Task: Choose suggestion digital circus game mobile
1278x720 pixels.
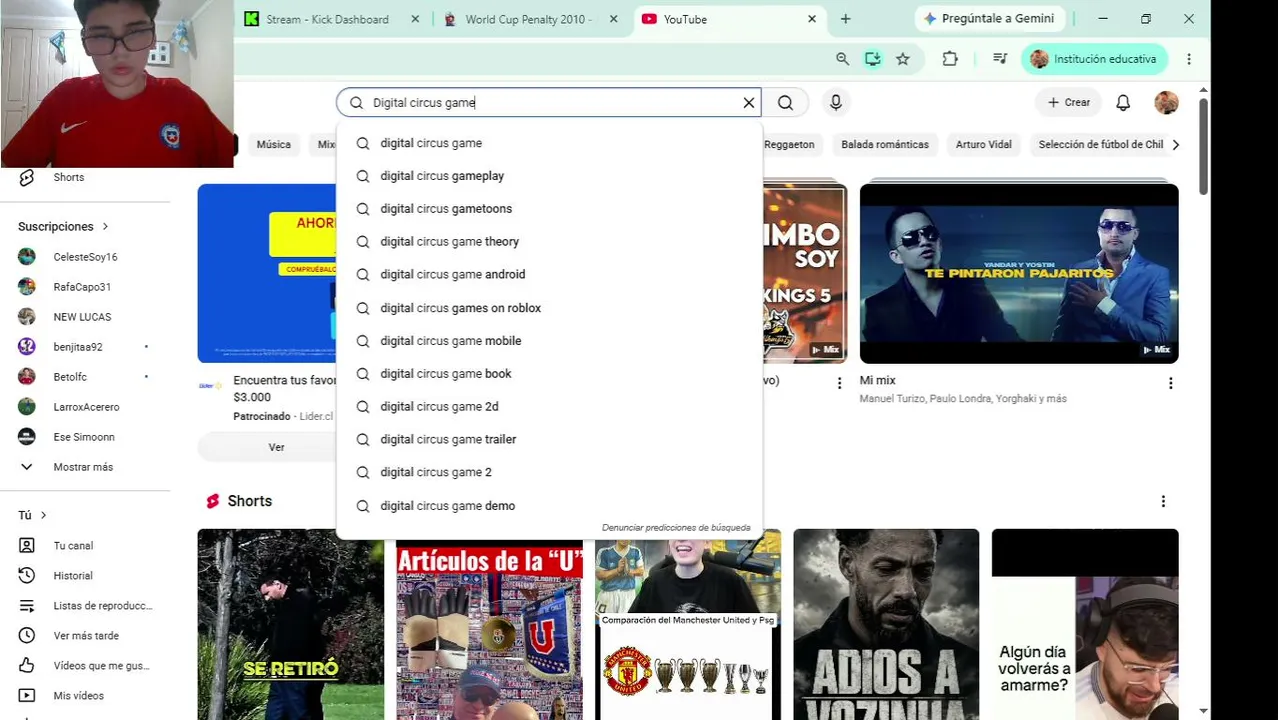Action: [549, 341]
